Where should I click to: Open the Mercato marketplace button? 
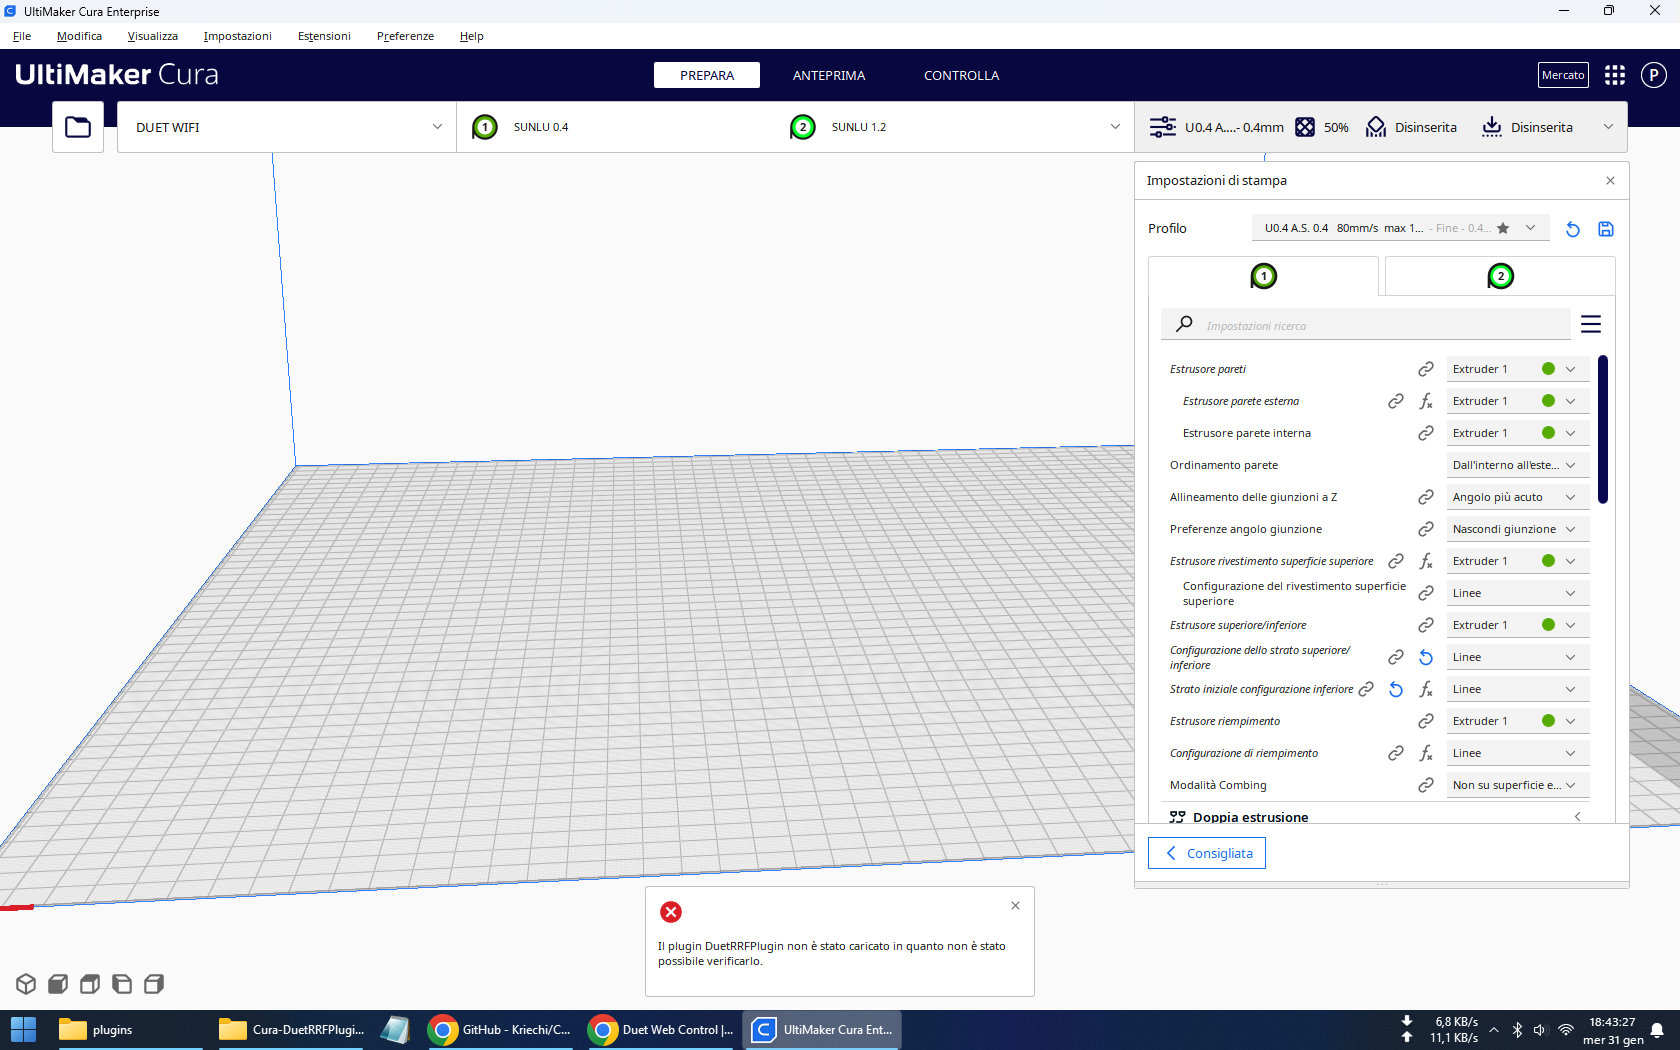1563,75
